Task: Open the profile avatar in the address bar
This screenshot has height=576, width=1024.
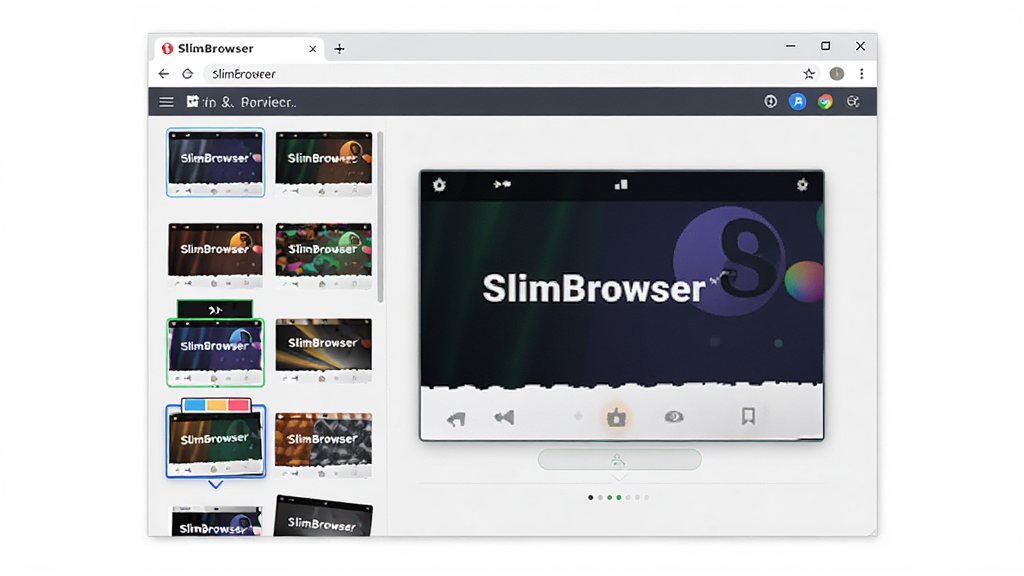Action: 837,74
